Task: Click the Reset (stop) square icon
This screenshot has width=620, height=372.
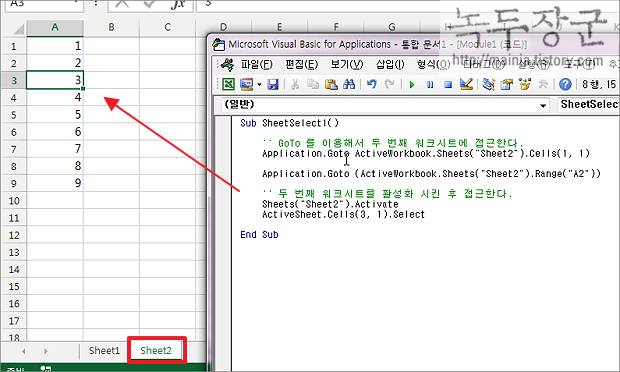Action: [x=448, y=85]
